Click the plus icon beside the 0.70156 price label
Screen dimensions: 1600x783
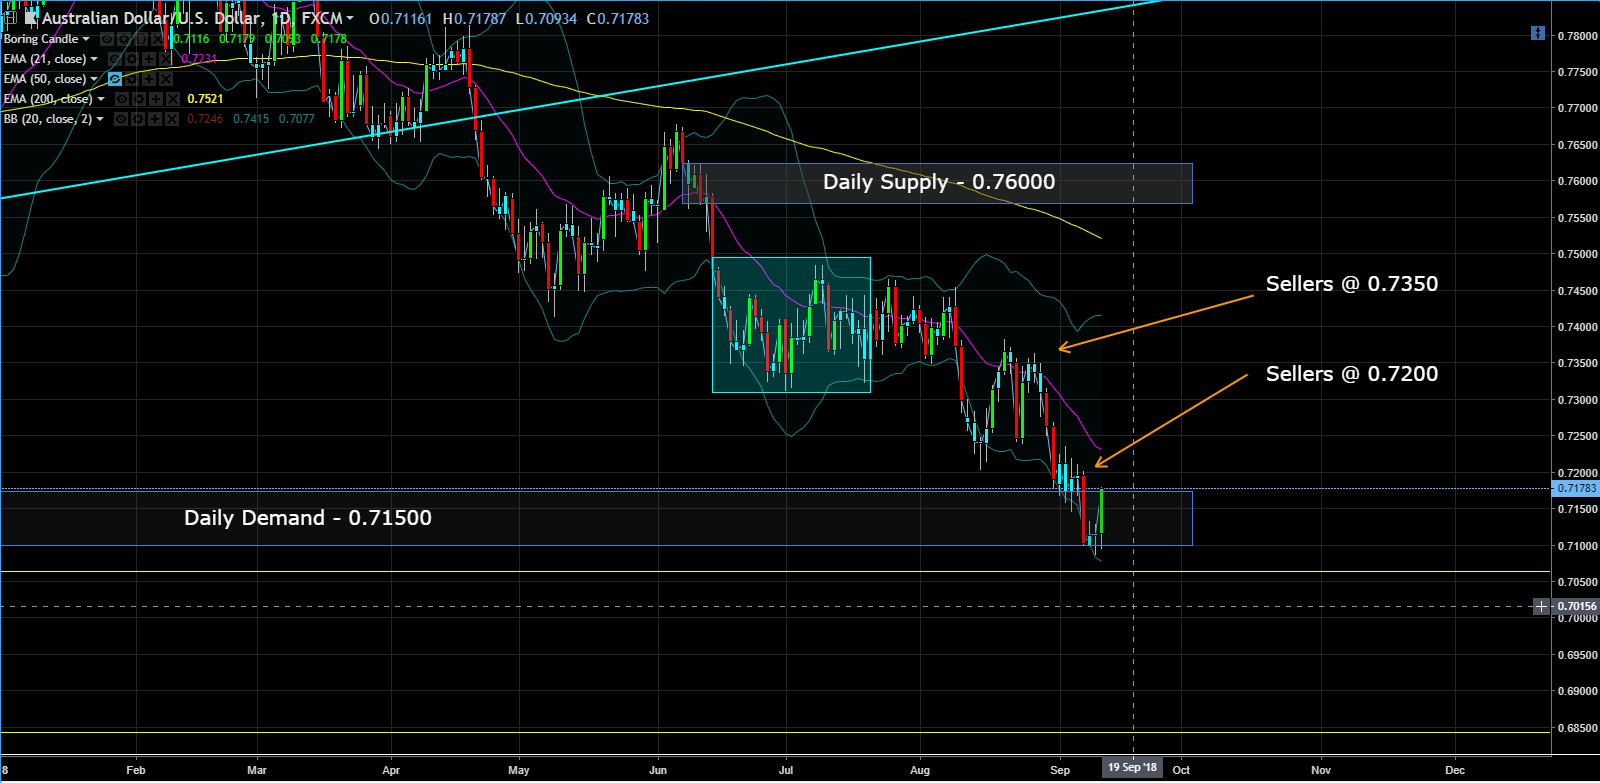click(1542, 606)
